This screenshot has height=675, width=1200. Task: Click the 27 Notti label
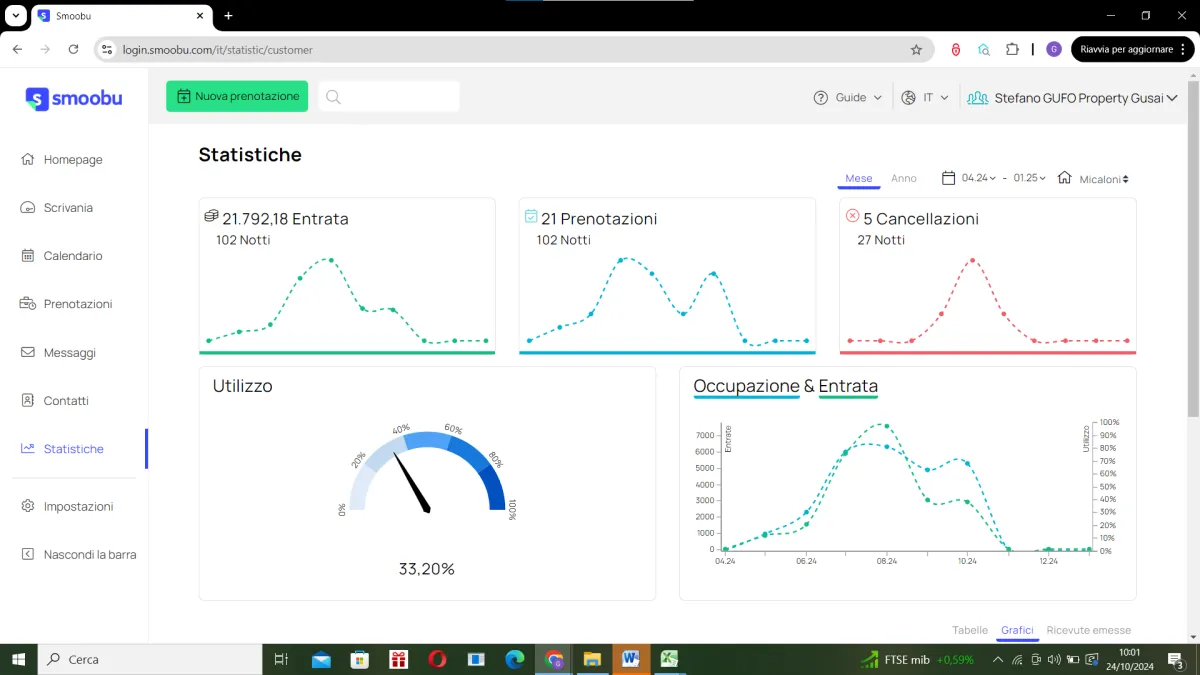881,240
